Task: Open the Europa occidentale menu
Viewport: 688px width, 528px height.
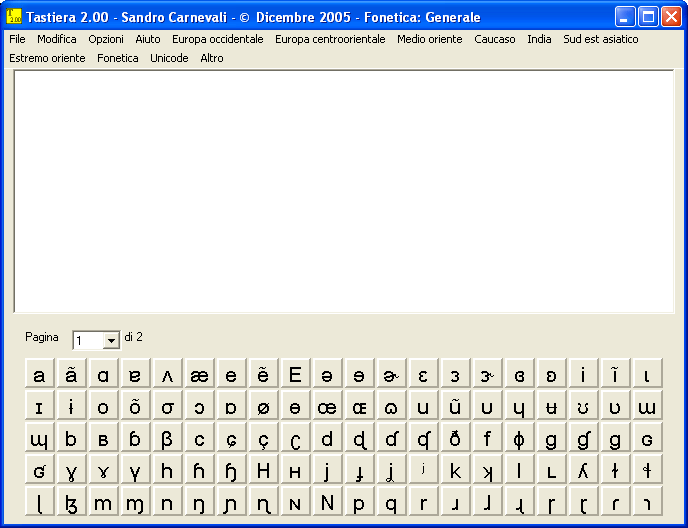Action: pos(218,39)
